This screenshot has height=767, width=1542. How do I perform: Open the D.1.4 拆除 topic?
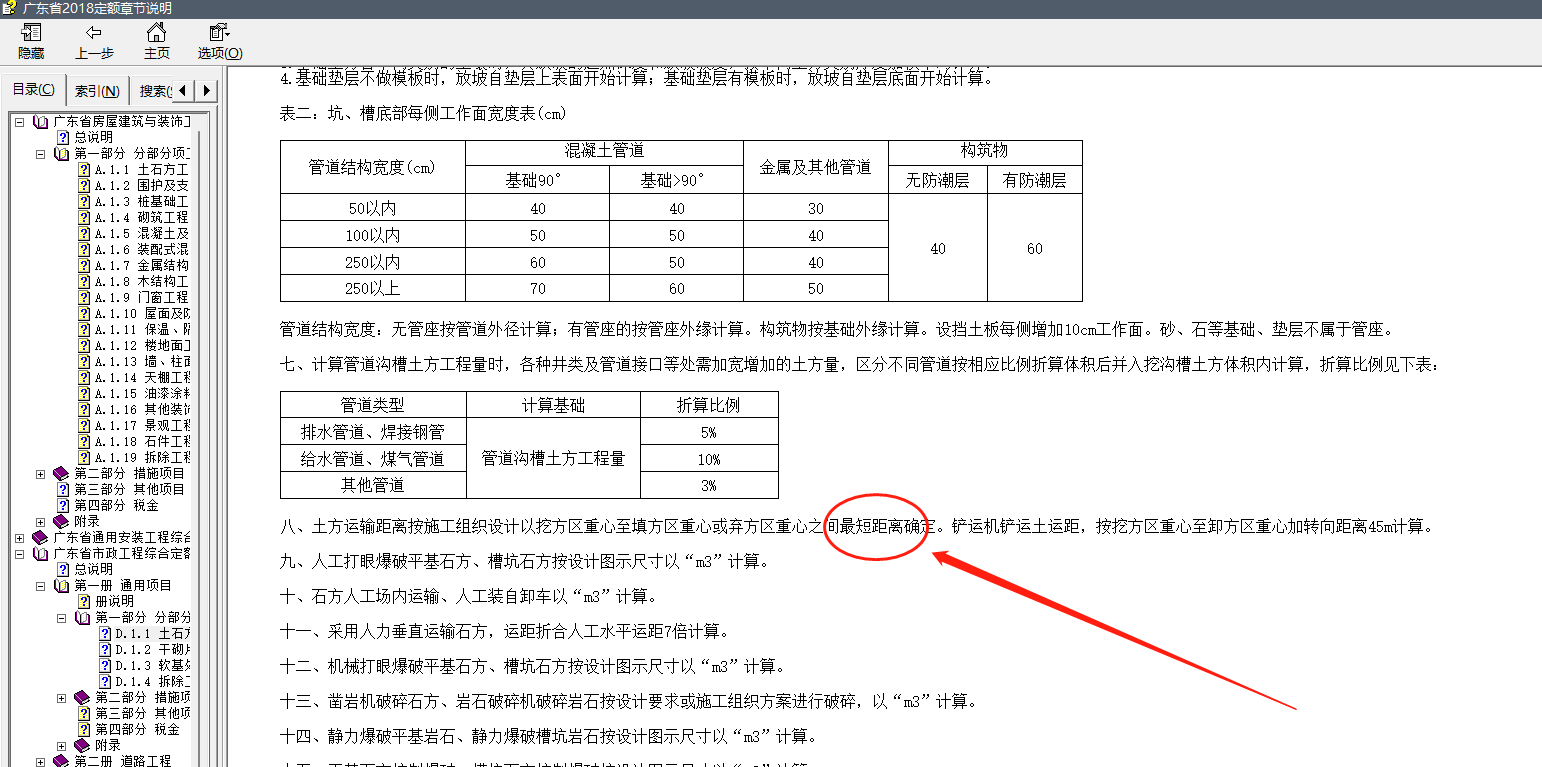(152, 681)
